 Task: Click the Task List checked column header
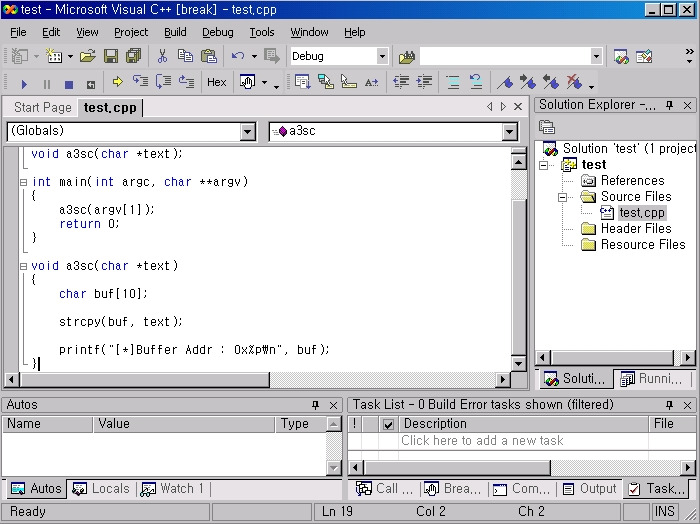tap(388, 424)
